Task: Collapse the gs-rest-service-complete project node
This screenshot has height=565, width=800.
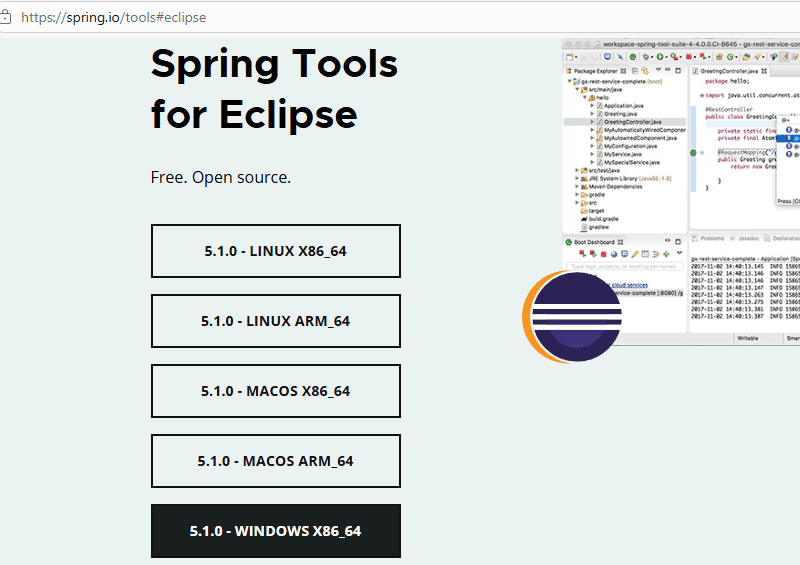Action: coord(570,81)
